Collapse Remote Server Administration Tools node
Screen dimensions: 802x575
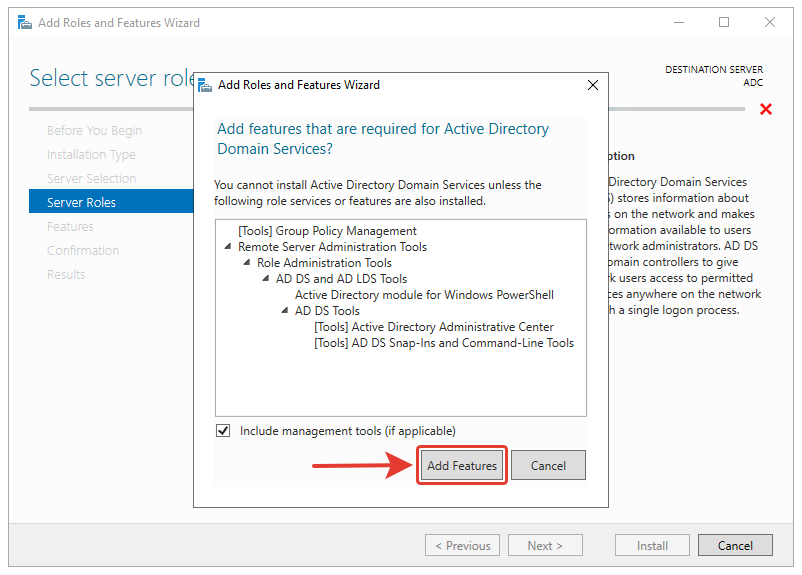[x=229, y=247]
